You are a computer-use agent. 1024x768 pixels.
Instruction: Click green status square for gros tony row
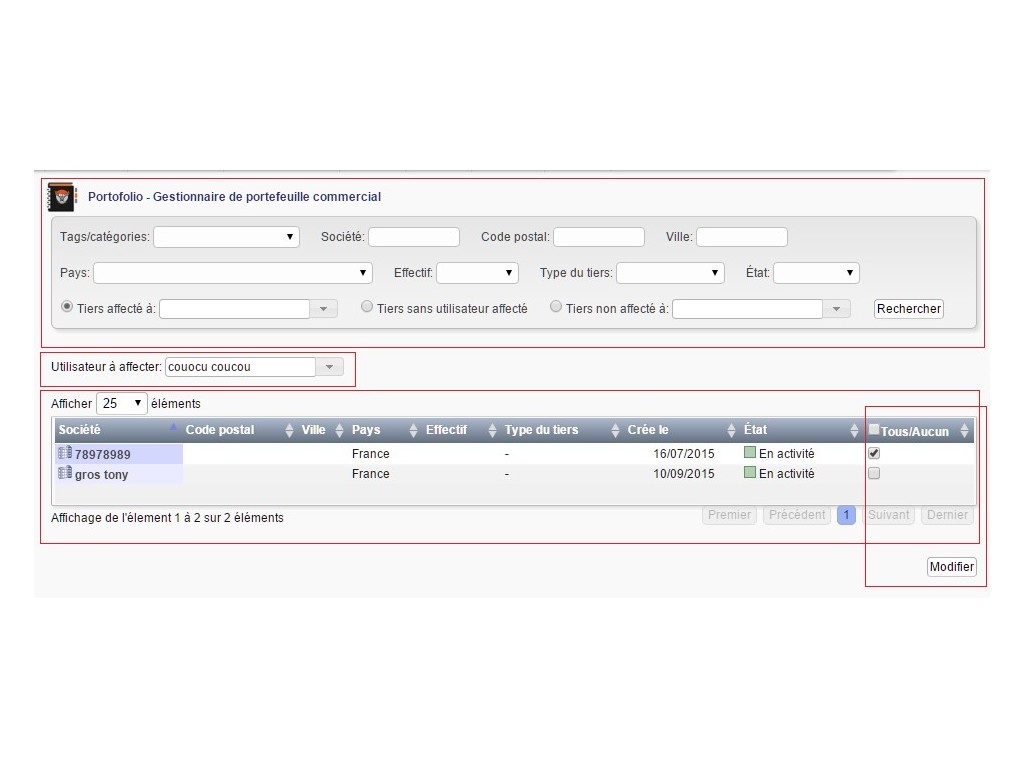[x=750, y=473]
